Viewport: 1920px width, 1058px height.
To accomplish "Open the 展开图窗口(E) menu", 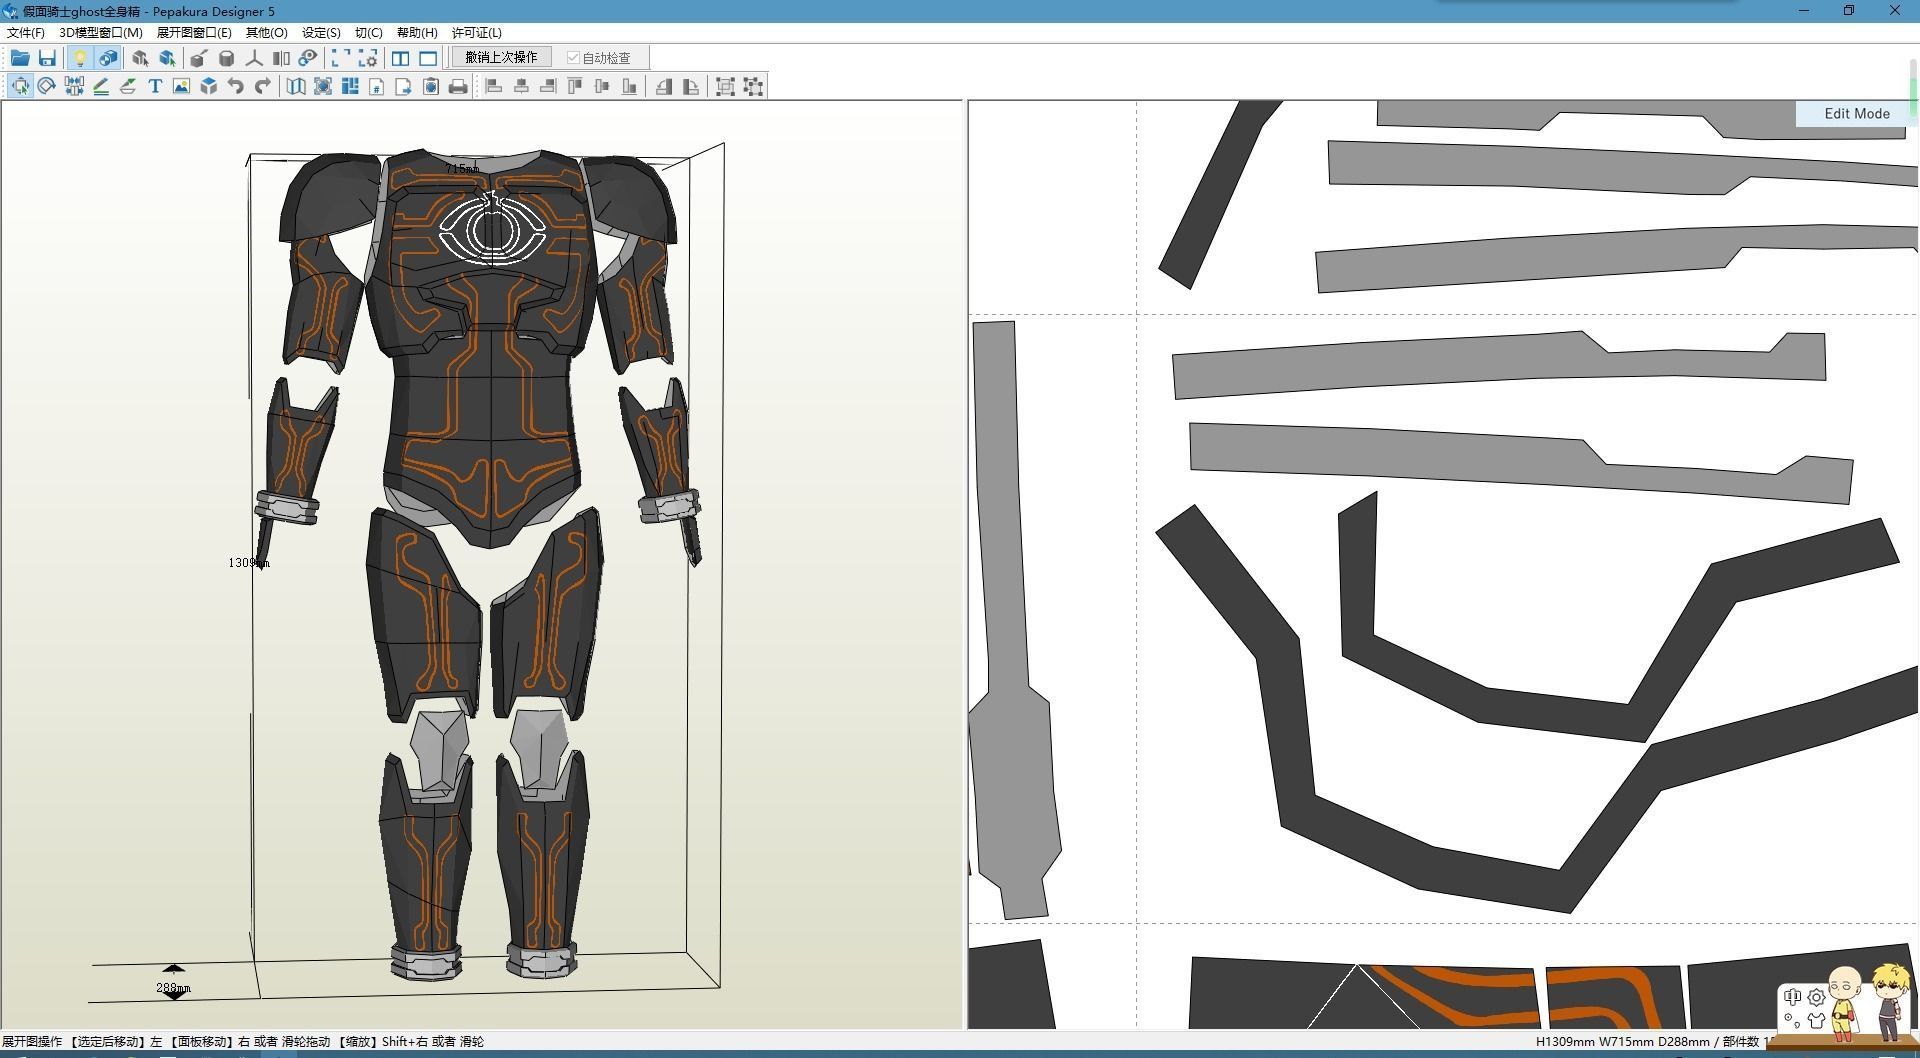I will [x=194, y=33].
